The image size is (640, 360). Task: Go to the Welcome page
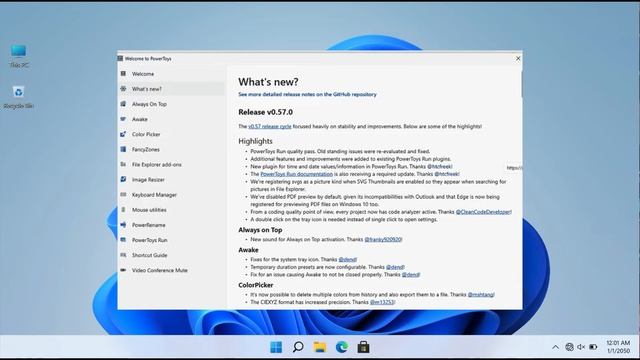[x=171, y=74]
